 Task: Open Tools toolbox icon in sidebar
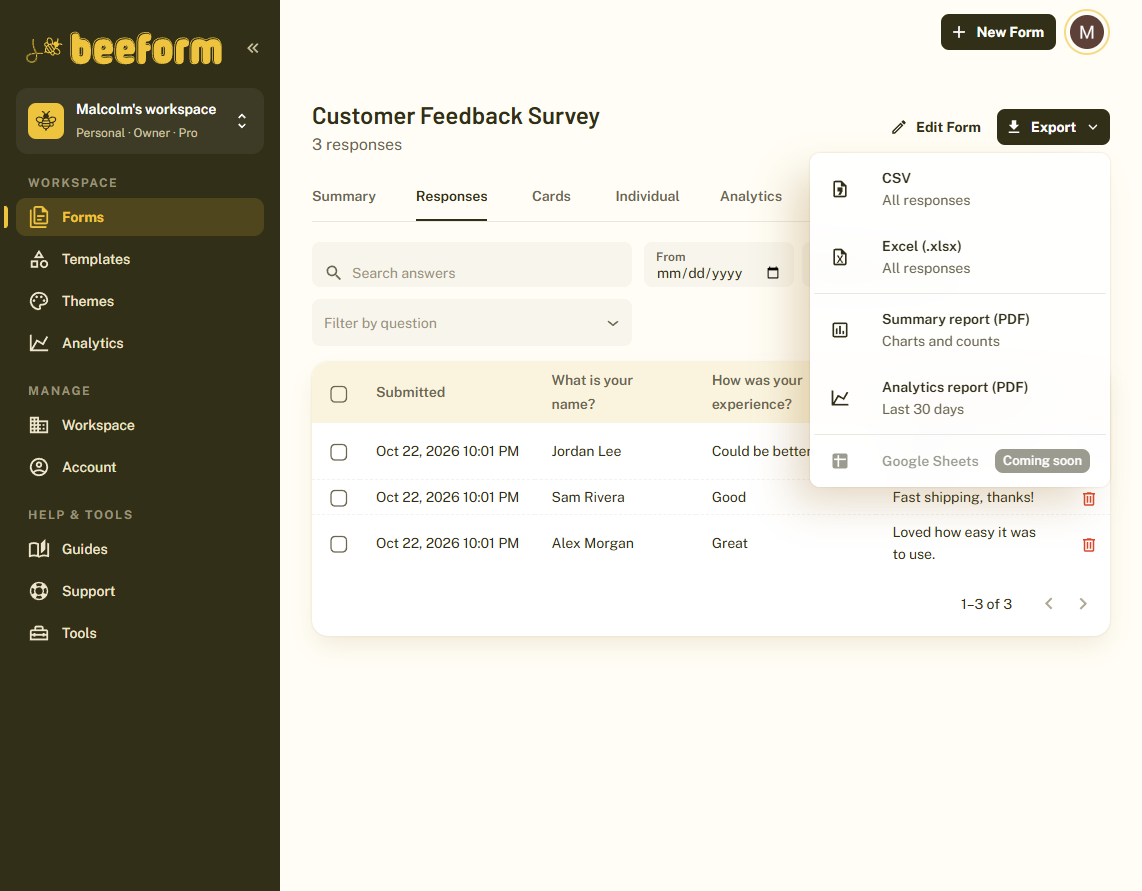(x=39, y=633)
